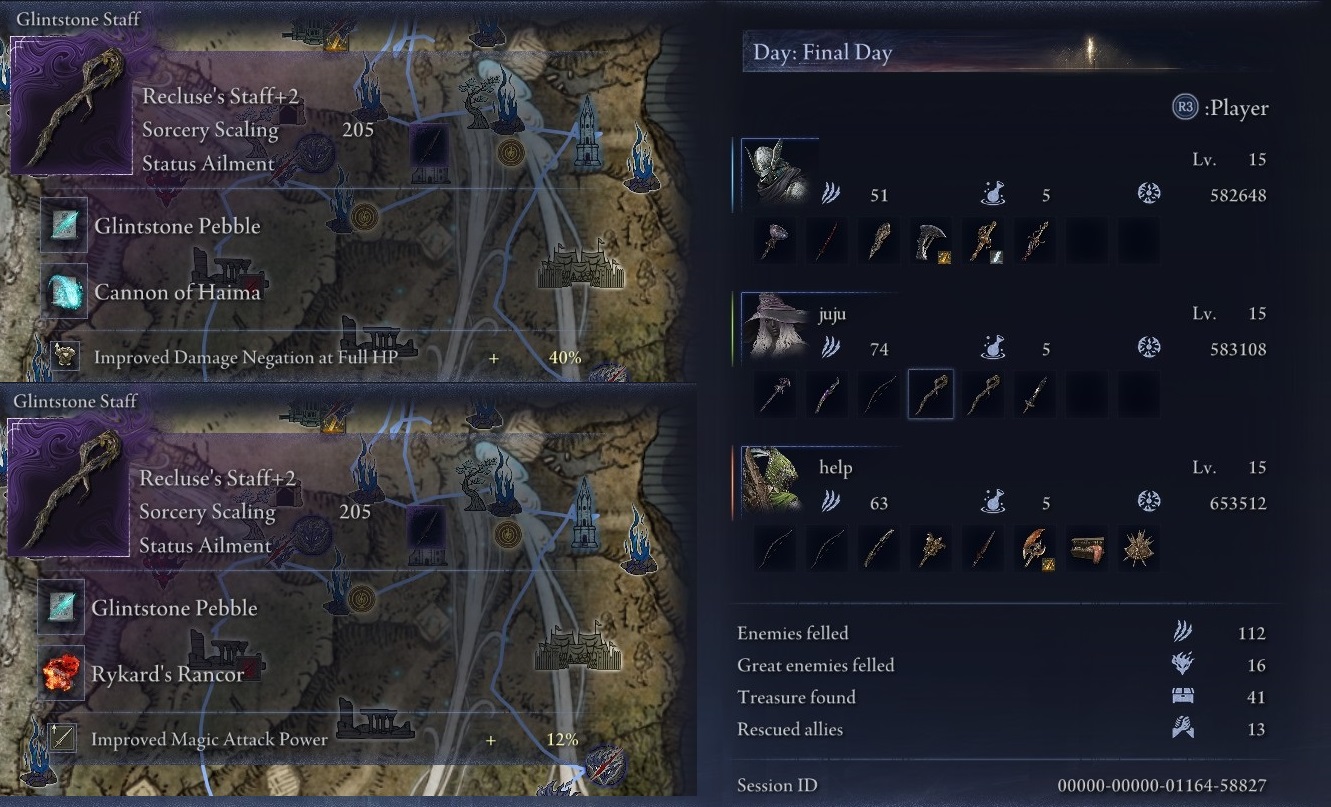The image size is (1331, 807).
Task: Click the Great enemies felled stat icon
Action: click(x=1182, y=665)
